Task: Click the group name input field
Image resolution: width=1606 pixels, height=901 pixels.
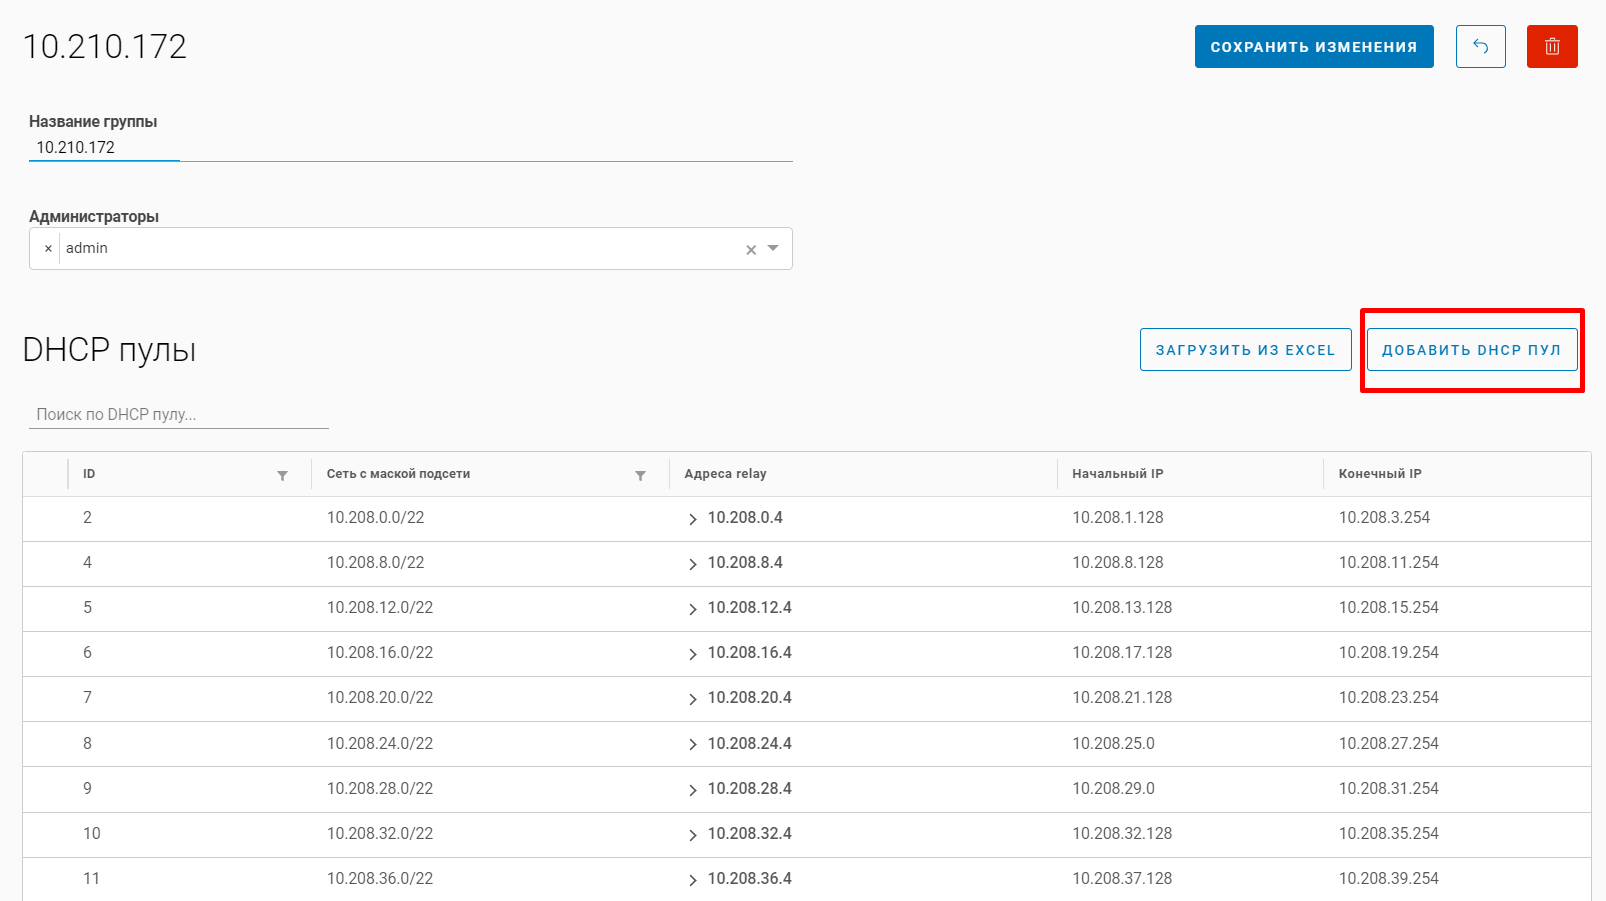Action: (x=410, y=148)
